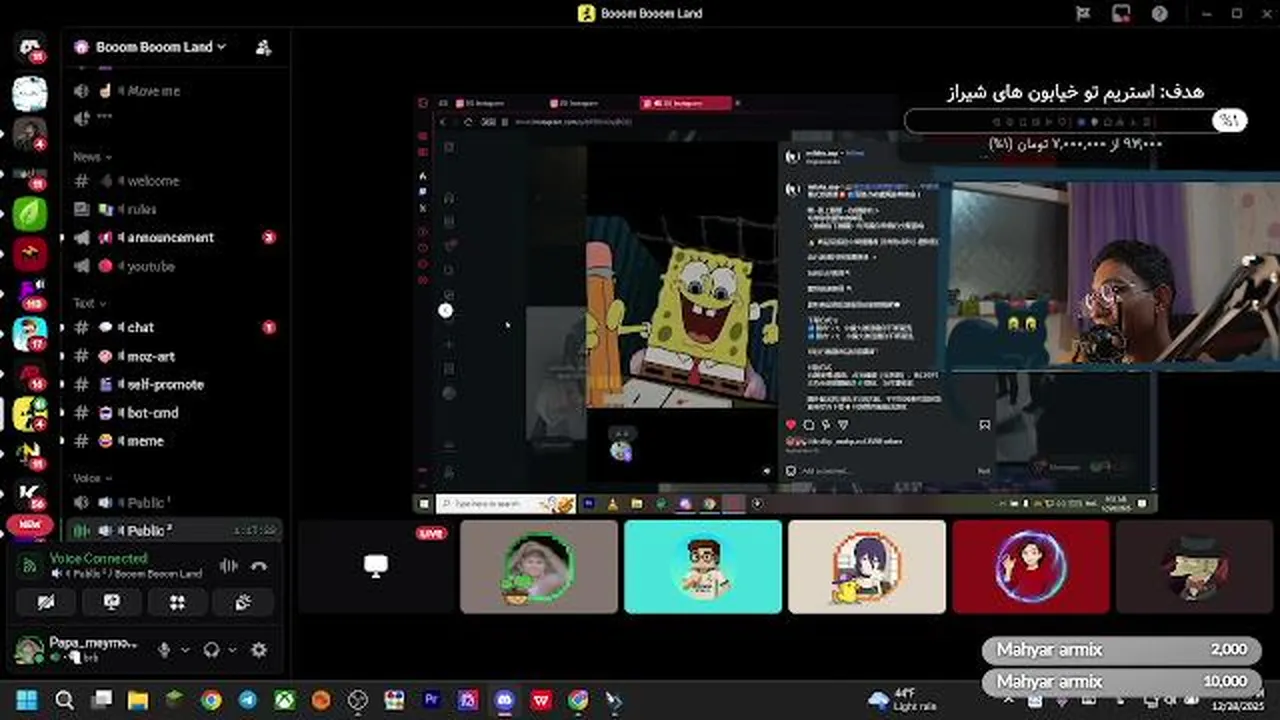This screenshot has width=1280, height=720.
Task: Open Discord help question mark icon
Action: (x=1159, y=13)
